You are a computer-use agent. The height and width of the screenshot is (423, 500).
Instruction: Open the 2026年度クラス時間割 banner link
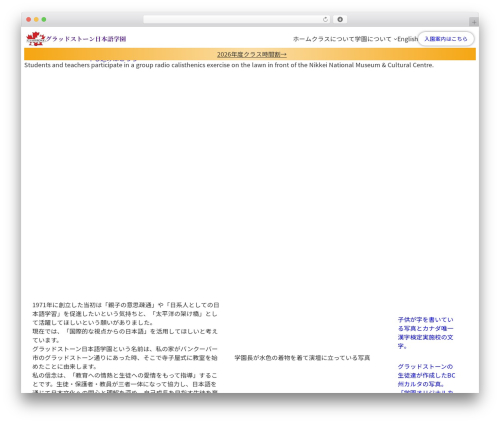tap(252, 54)
